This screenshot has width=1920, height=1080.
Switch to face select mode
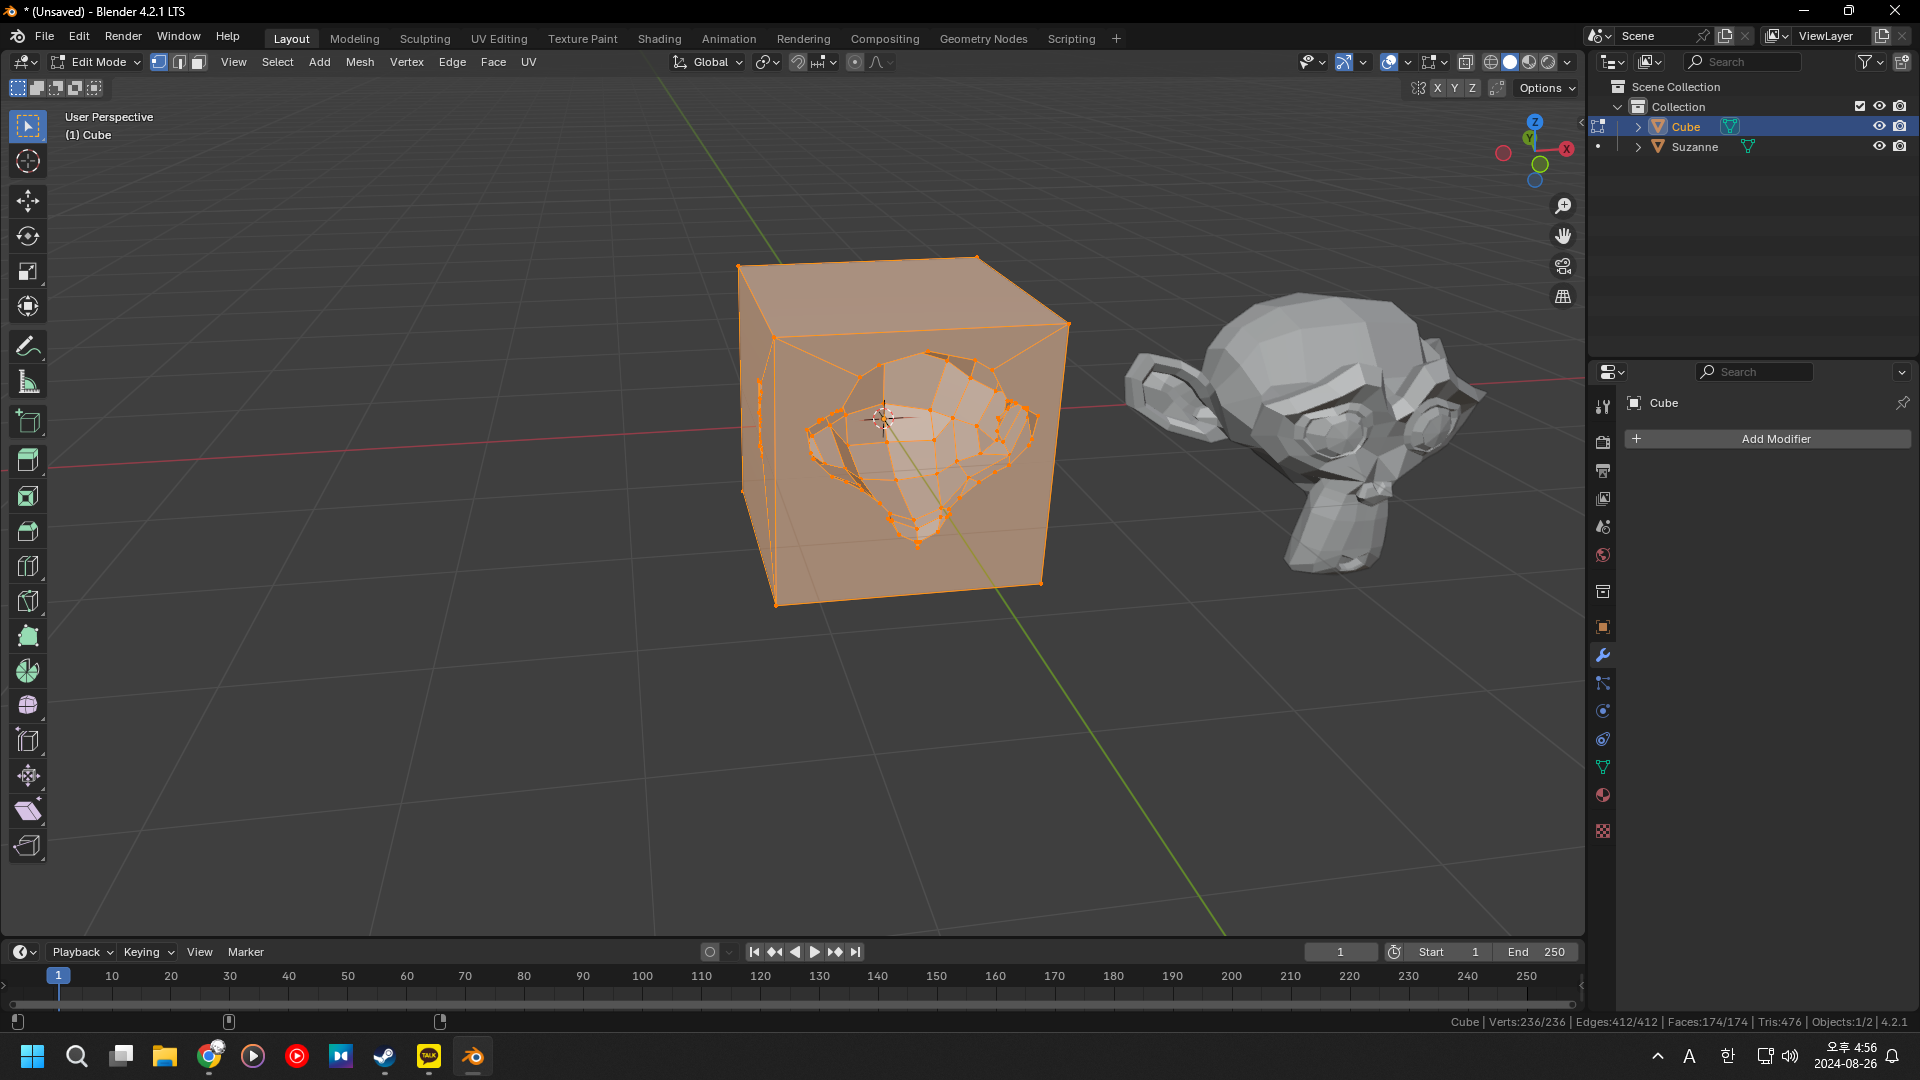click(198, 62)
